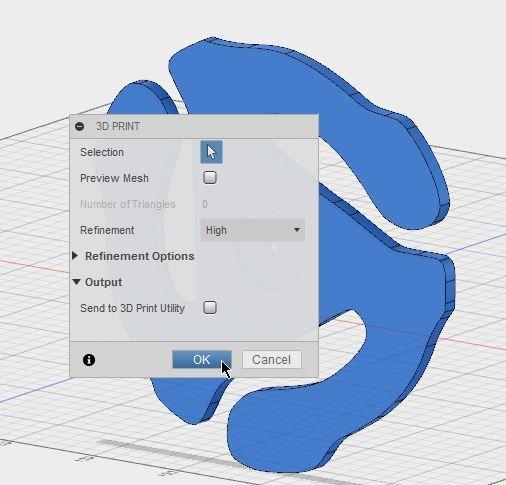Viewport: 506px width, 485px height.
Task: Click the 3D PRINT dialog title bar
Action: [x=194, y=126]
